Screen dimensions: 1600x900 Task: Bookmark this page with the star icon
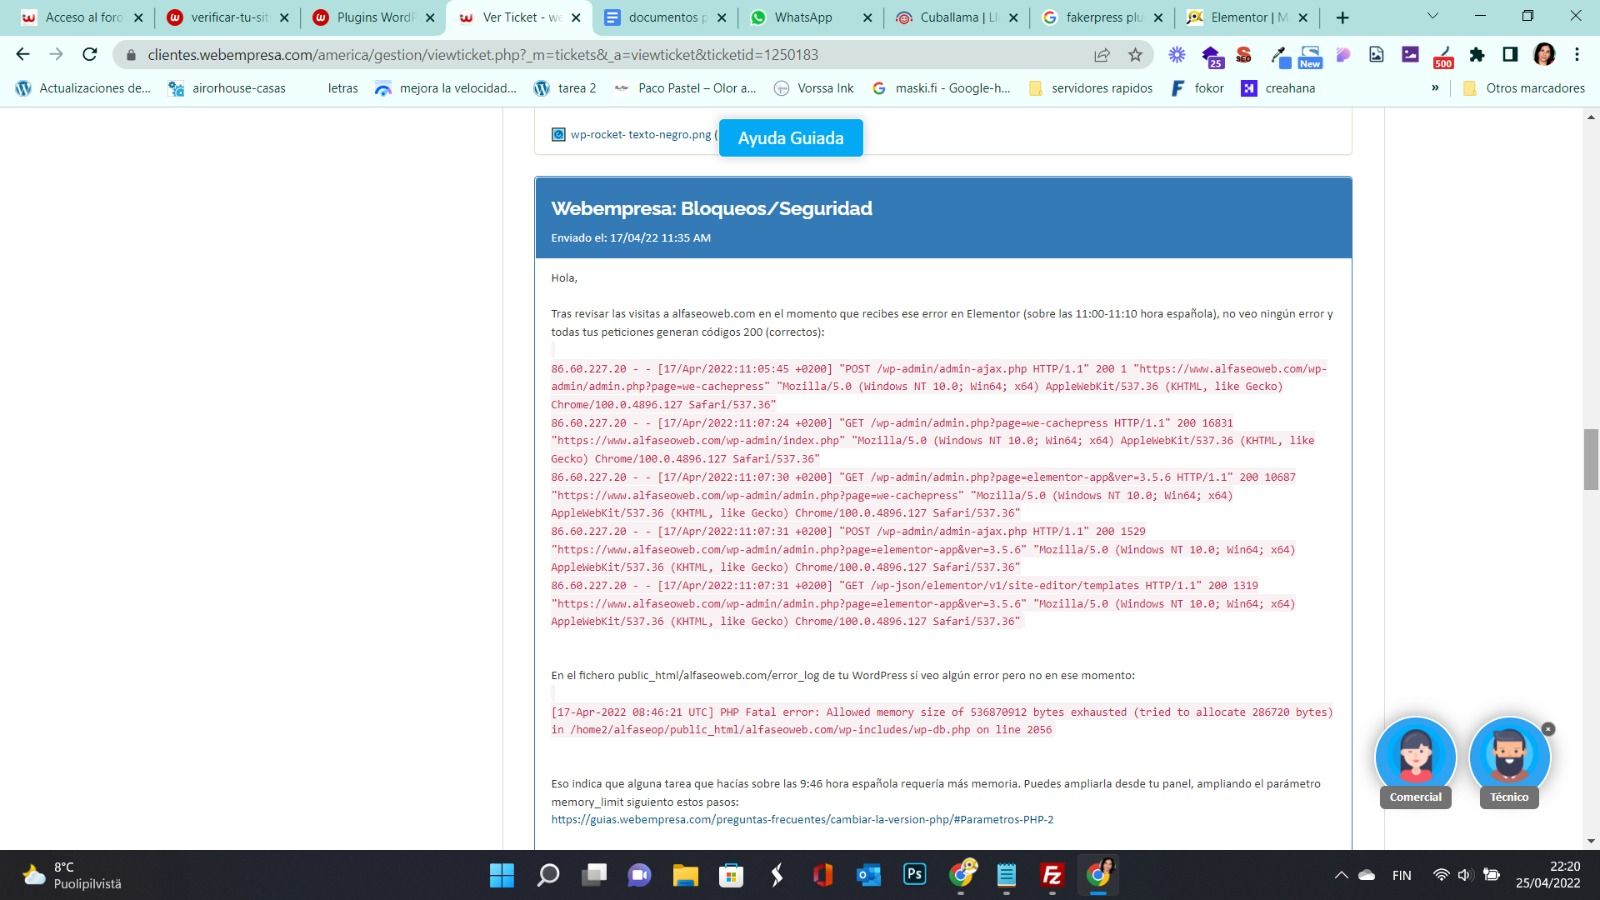[1135, 55]
